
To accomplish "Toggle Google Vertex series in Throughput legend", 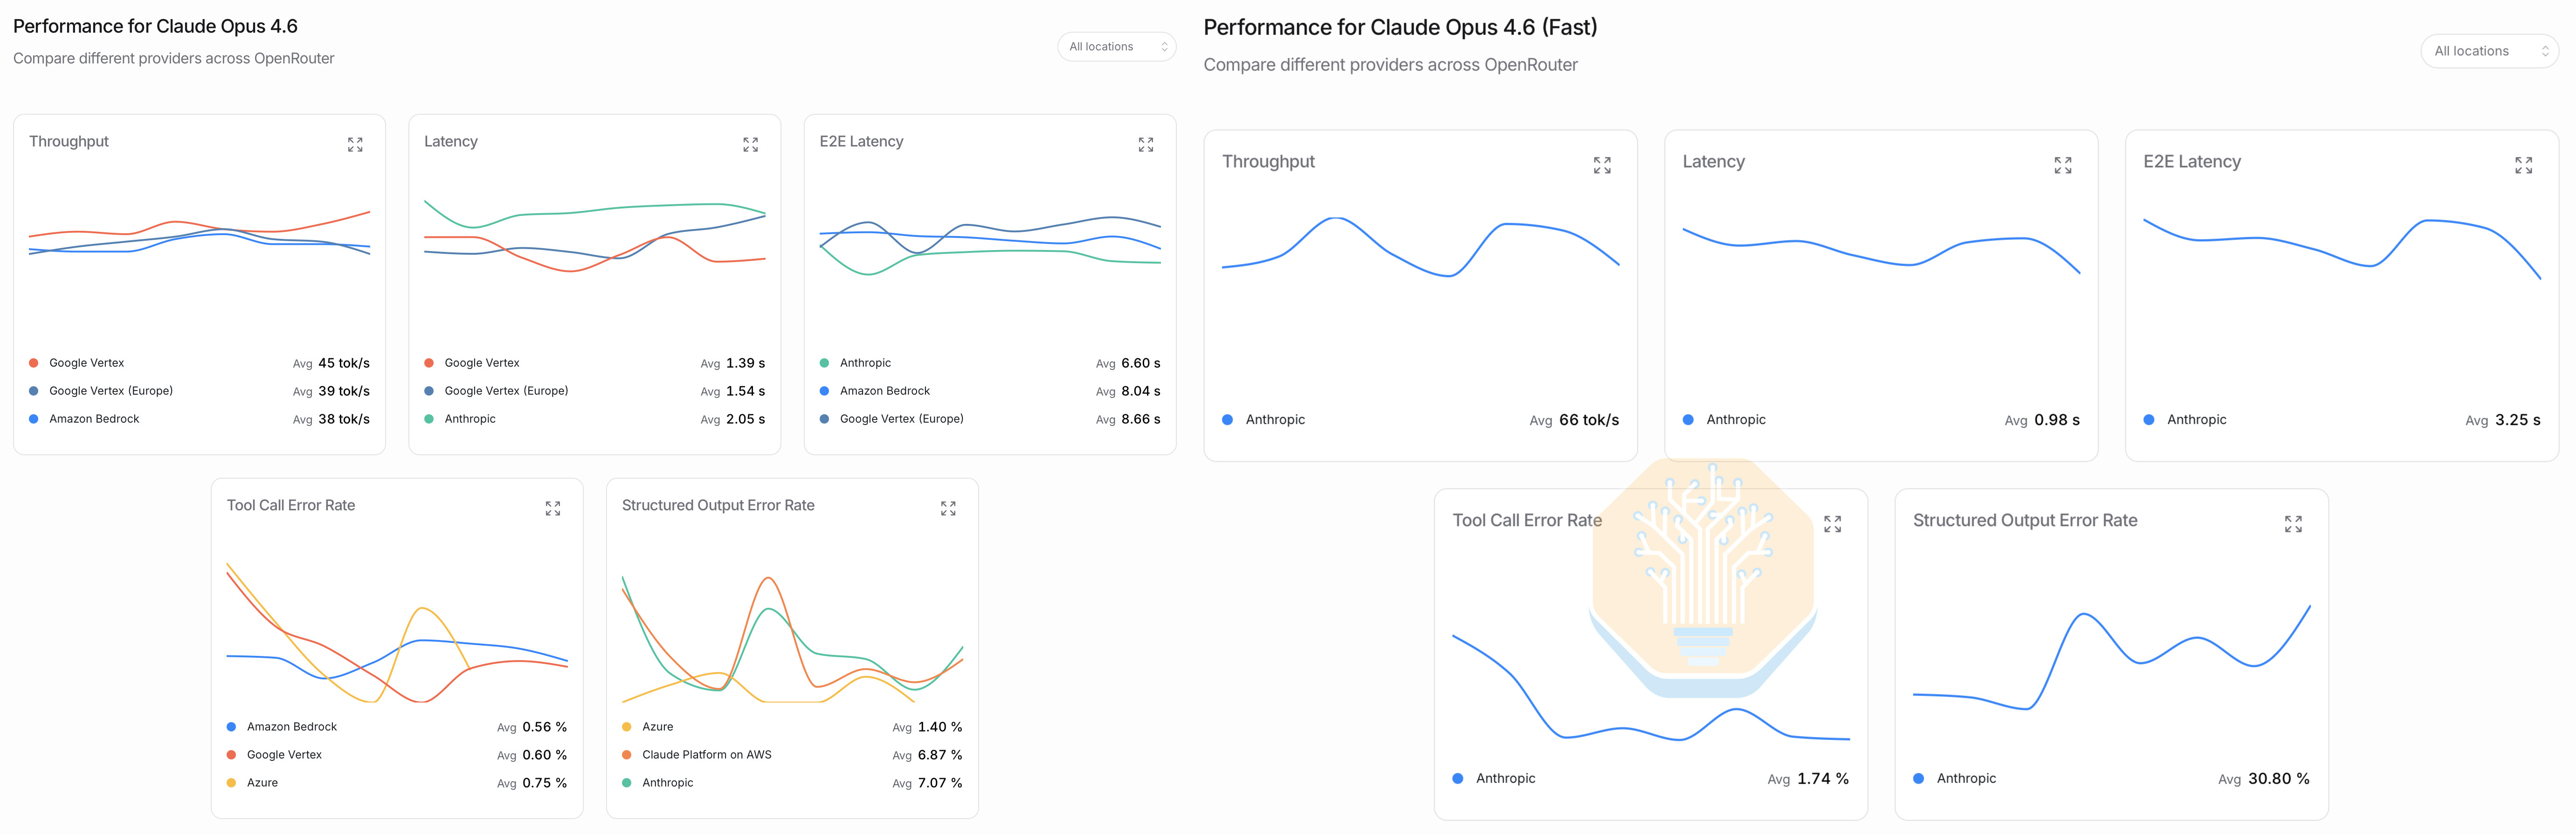I will pyautogui.click(x=86, y=363).
